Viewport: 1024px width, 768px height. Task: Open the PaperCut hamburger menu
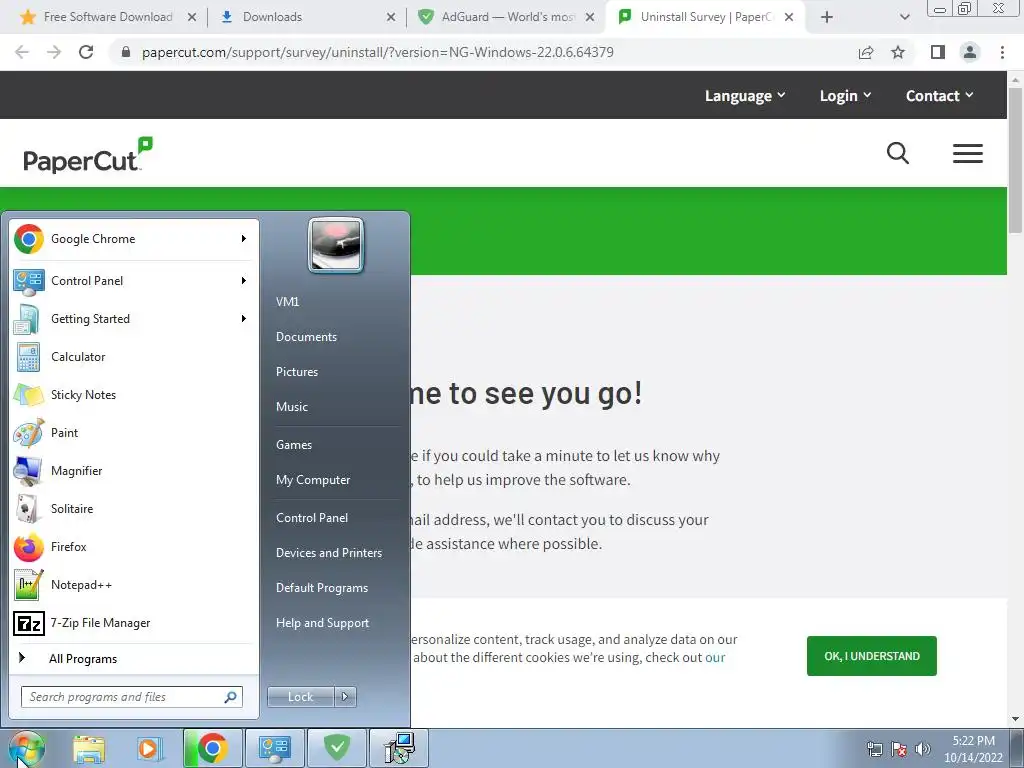coord(968,153)
